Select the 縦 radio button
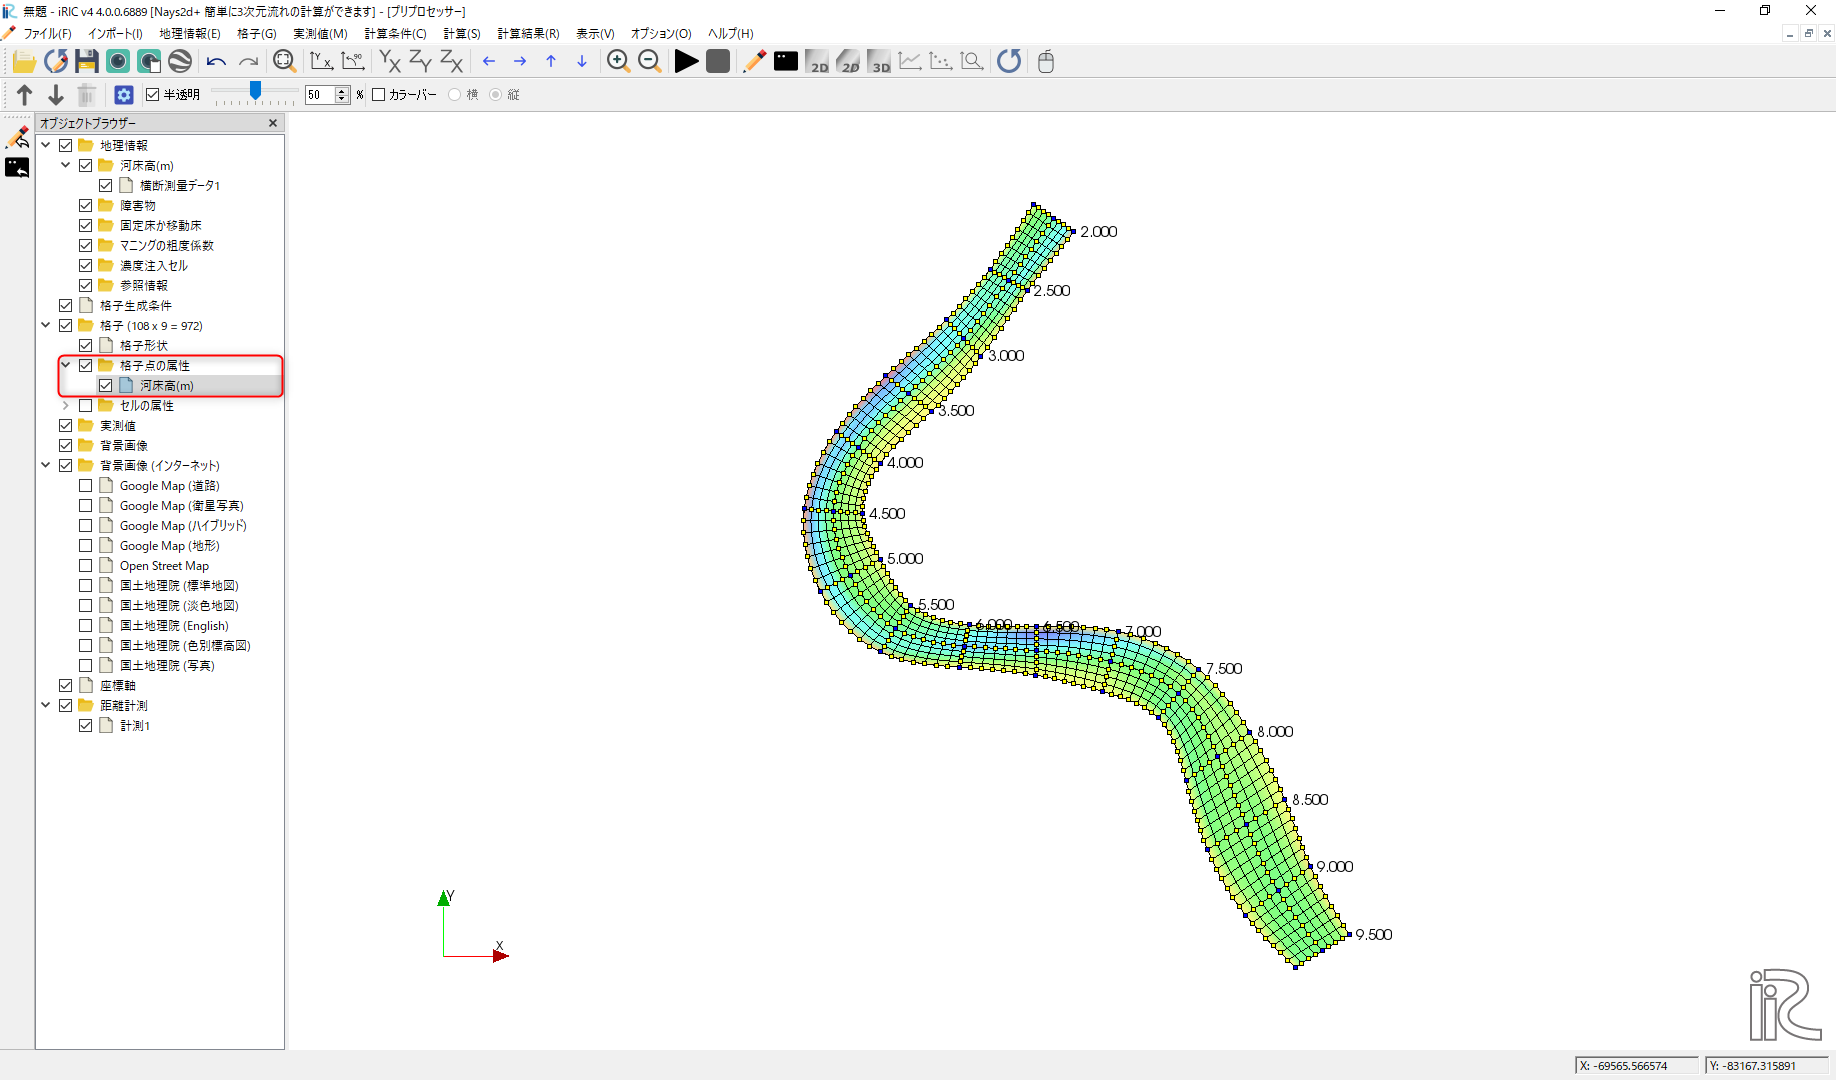Screen dimensions: 1836x1080 (496, 95)
